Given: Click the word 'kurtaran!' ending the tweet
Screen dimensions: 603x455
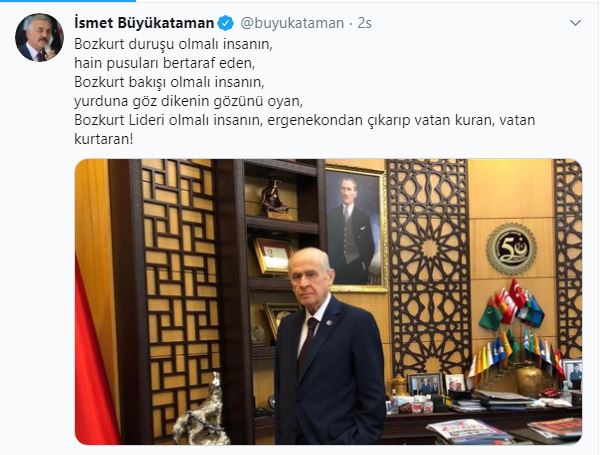Looking at the screenshot, I should (x=103, y=139).
